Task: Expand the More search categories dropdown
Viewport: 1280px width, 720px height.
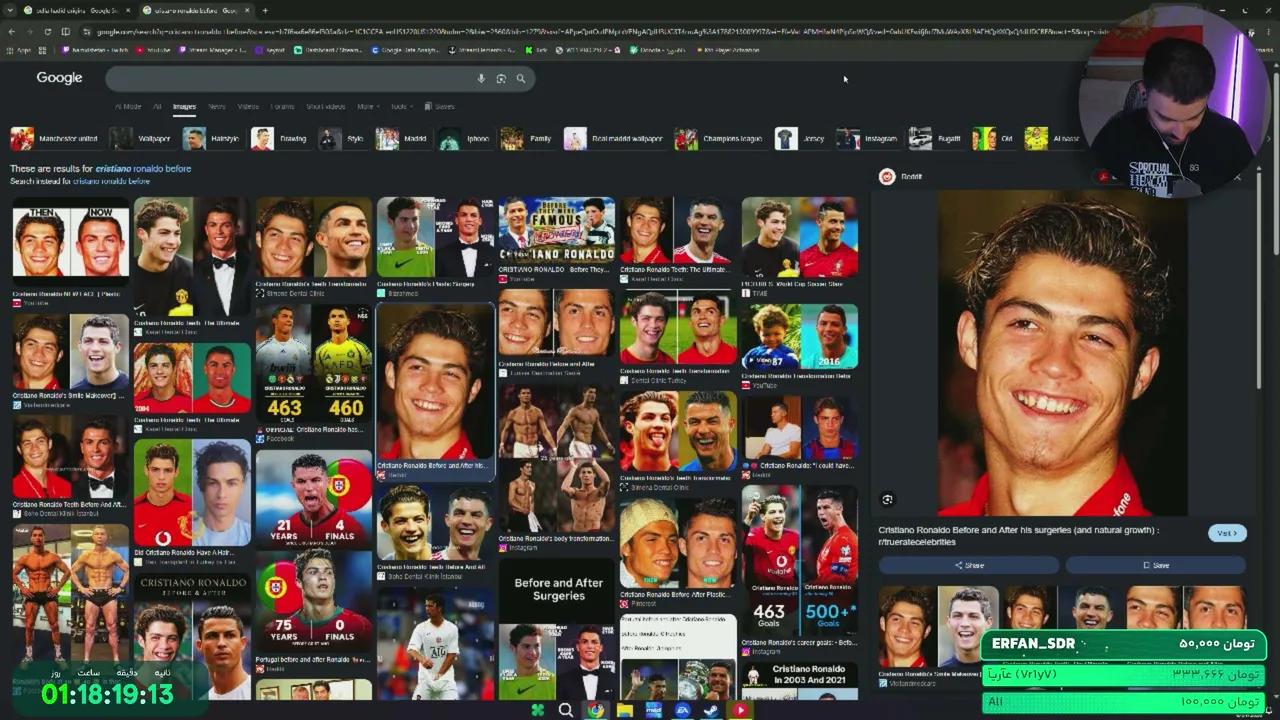Action: 367,106
